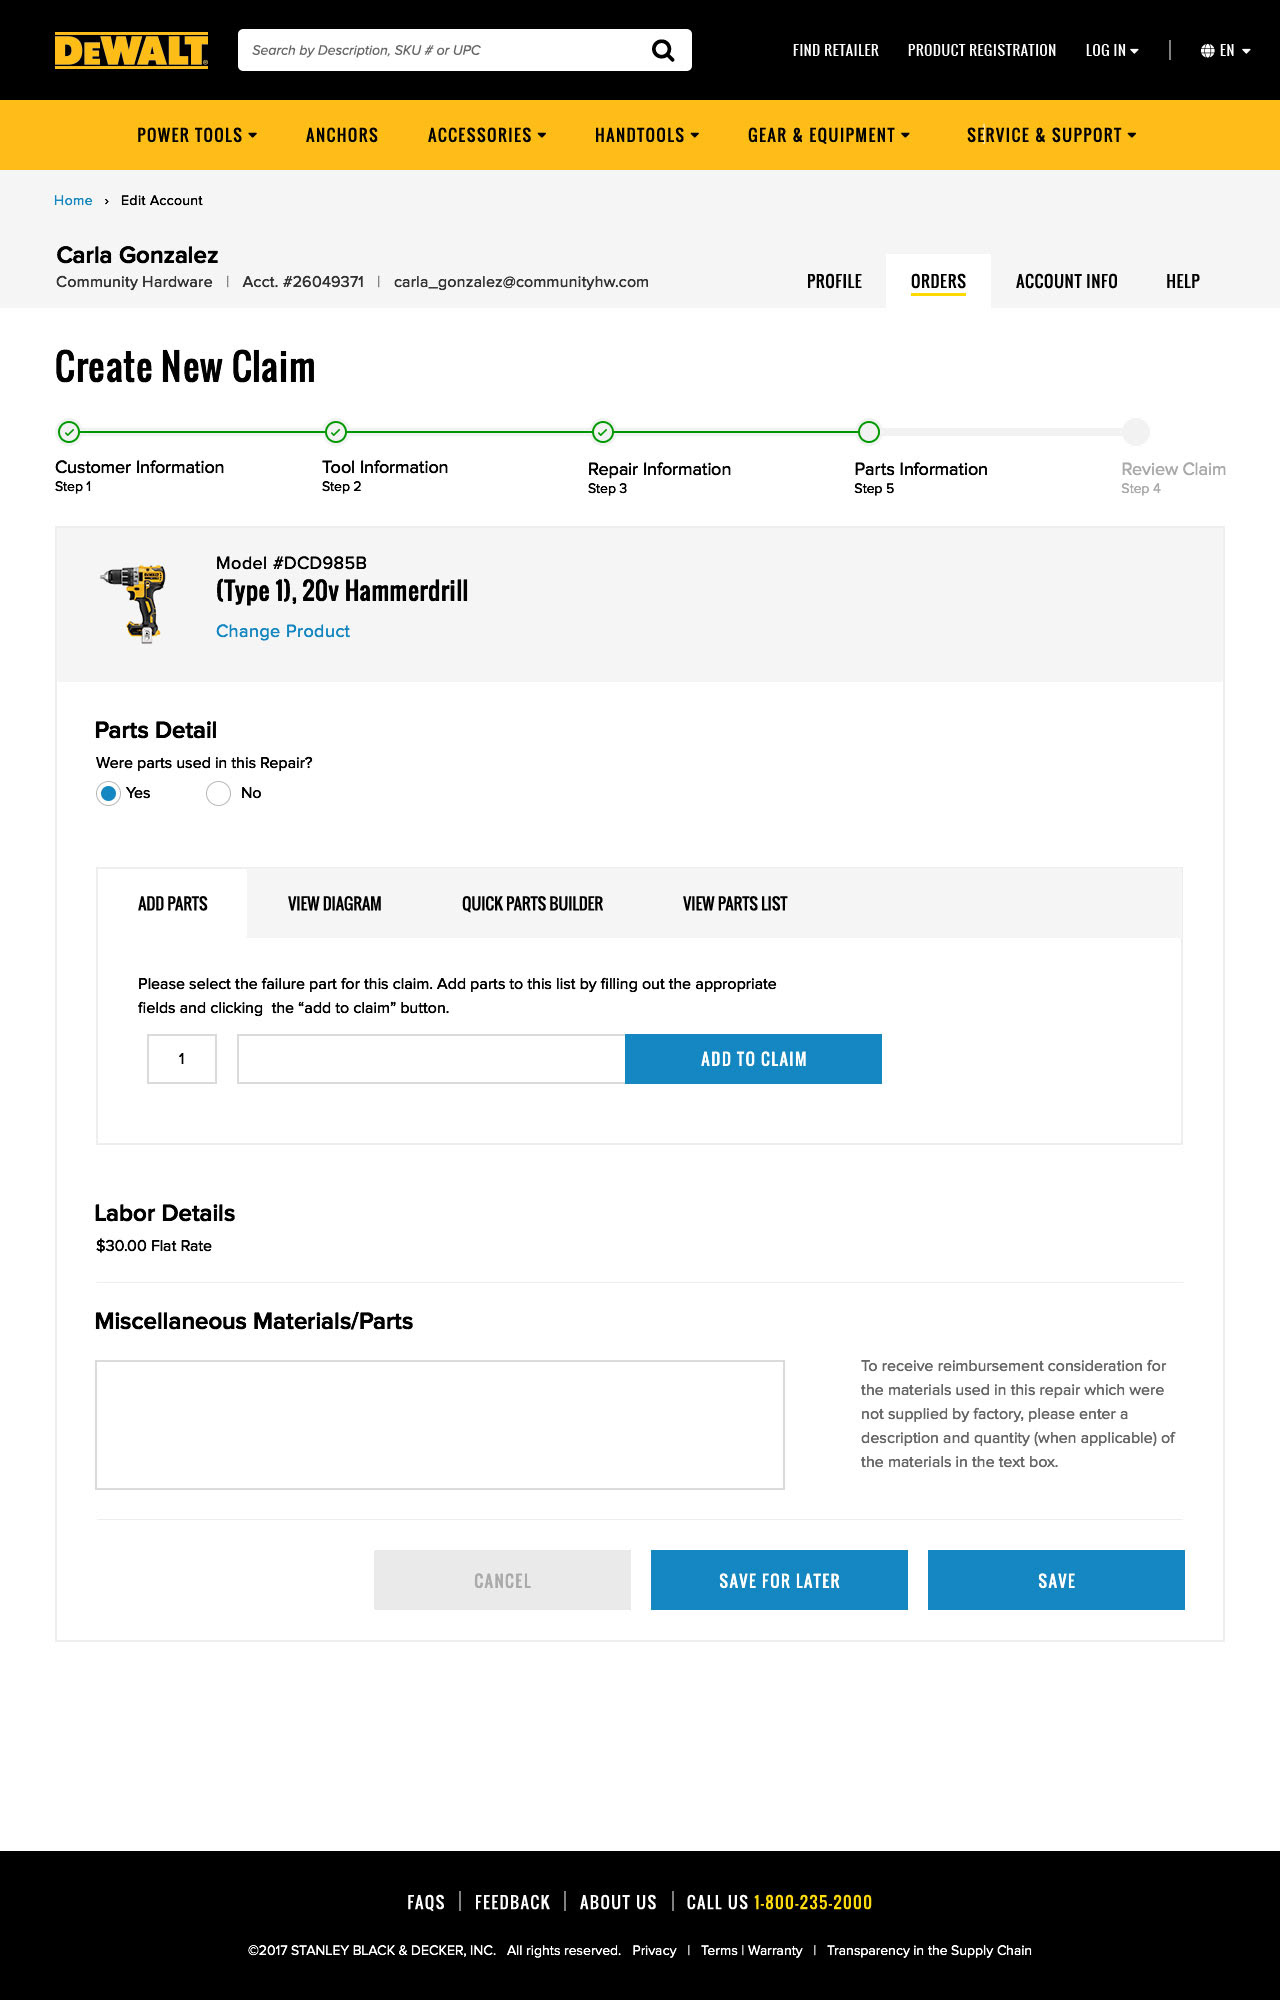Select No for parts used

tap(218, 793)
